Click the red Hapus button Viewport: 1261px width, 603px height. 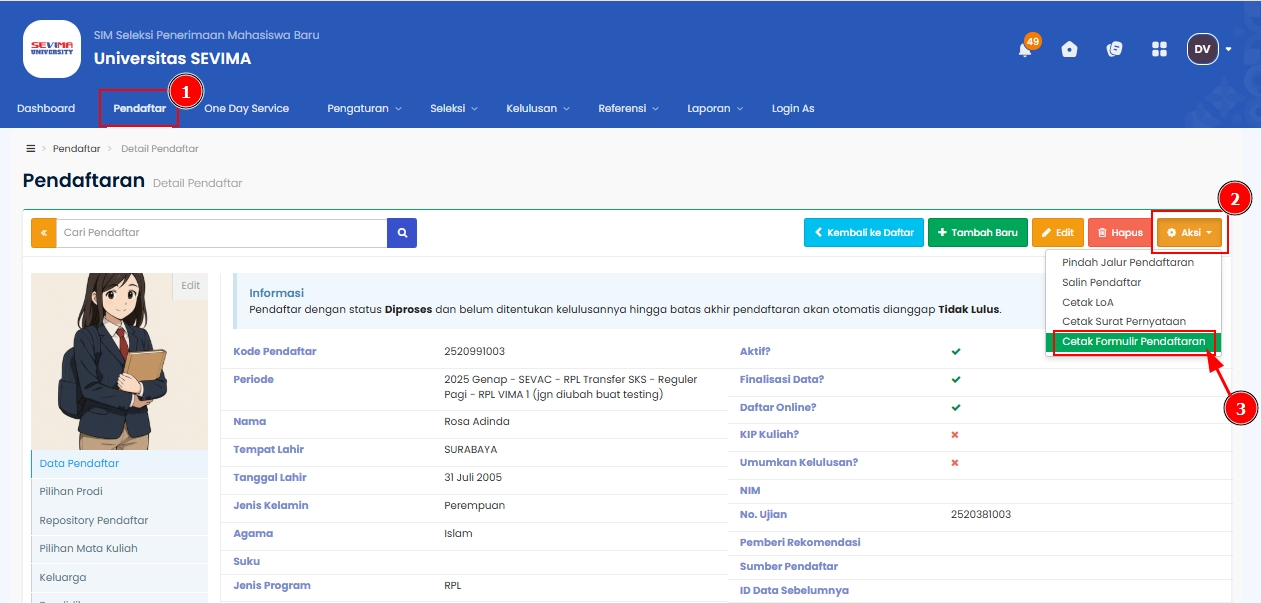tap(1119, 233)
